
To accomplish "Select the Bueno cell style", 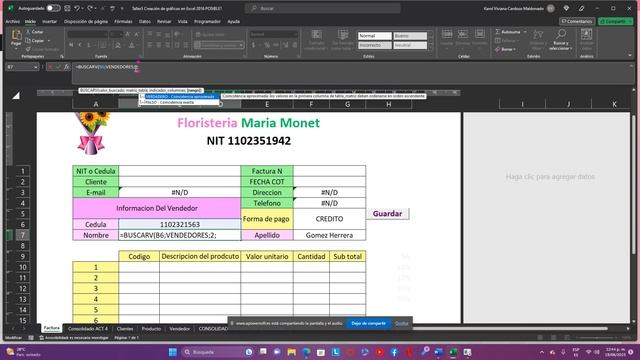I will pos(410,36).
